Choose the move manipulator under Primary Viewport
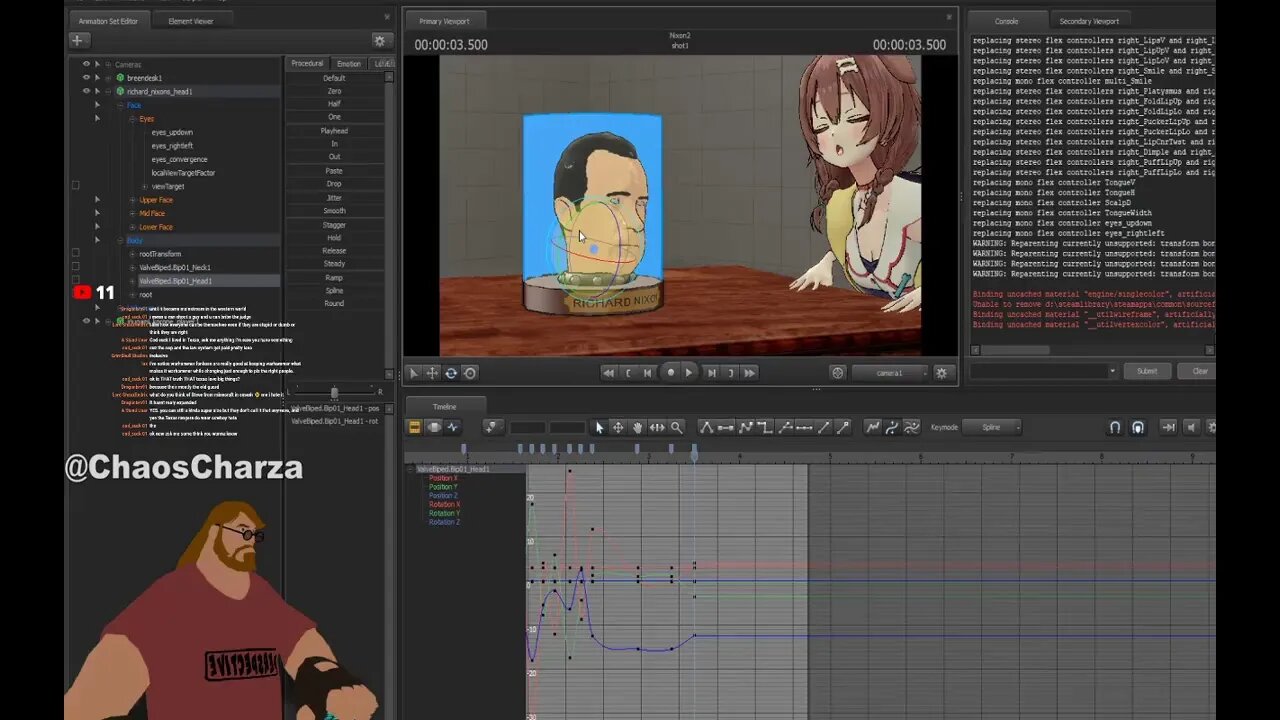Viewport: 1280px width, 720px height. (x=432, y=373)
